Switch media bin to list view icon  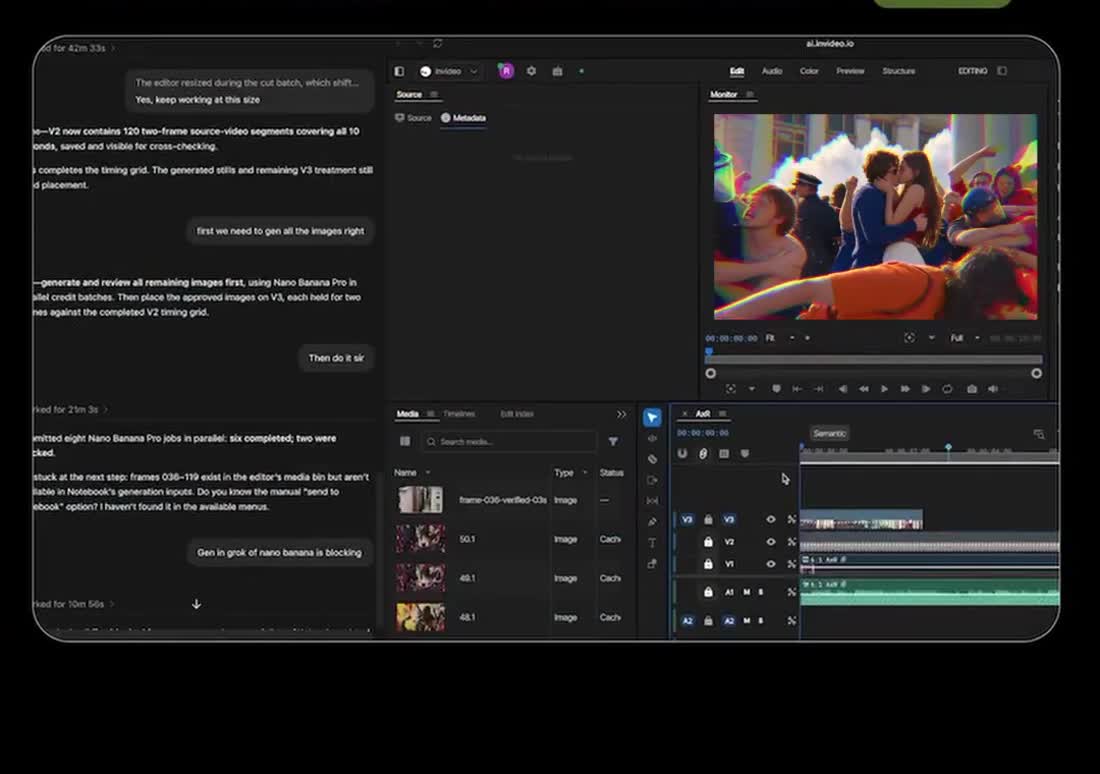click(405, 441)
